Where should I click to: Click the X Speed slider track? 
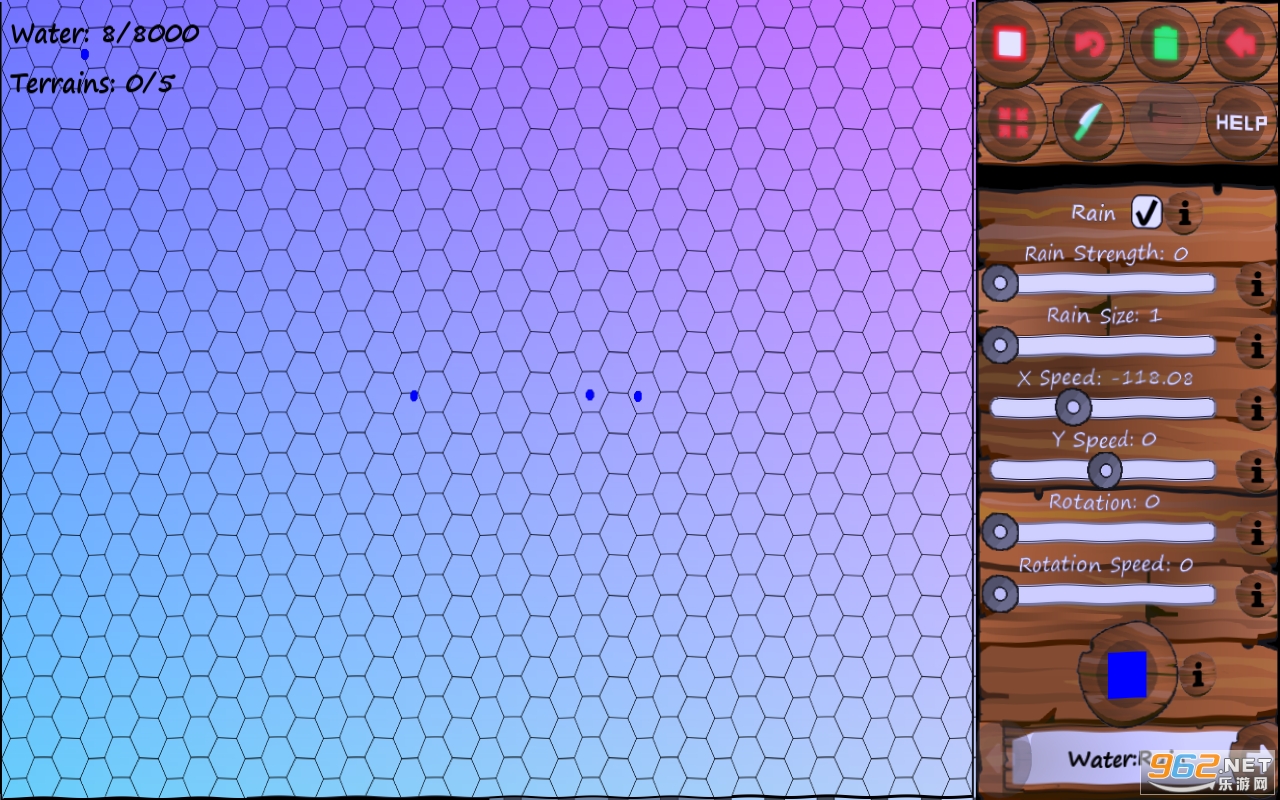point(1102,408)
